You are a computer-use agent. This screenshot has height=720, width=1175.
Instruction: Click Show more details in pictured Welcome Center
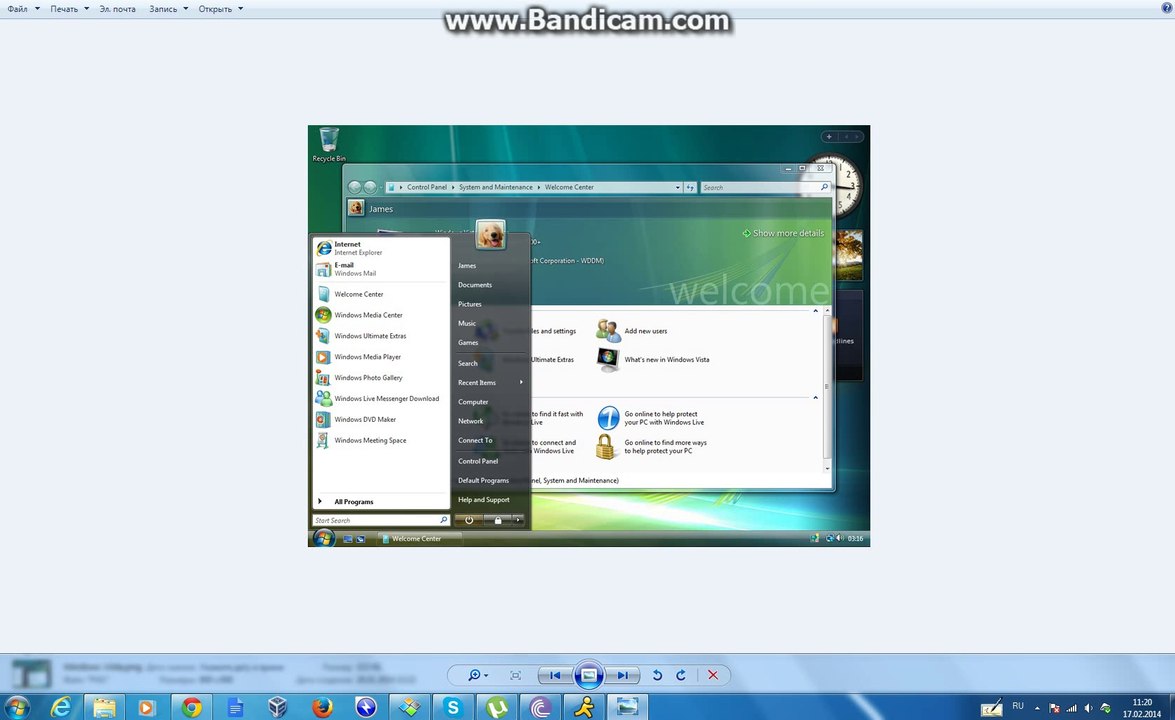click(x=784, y=233)
